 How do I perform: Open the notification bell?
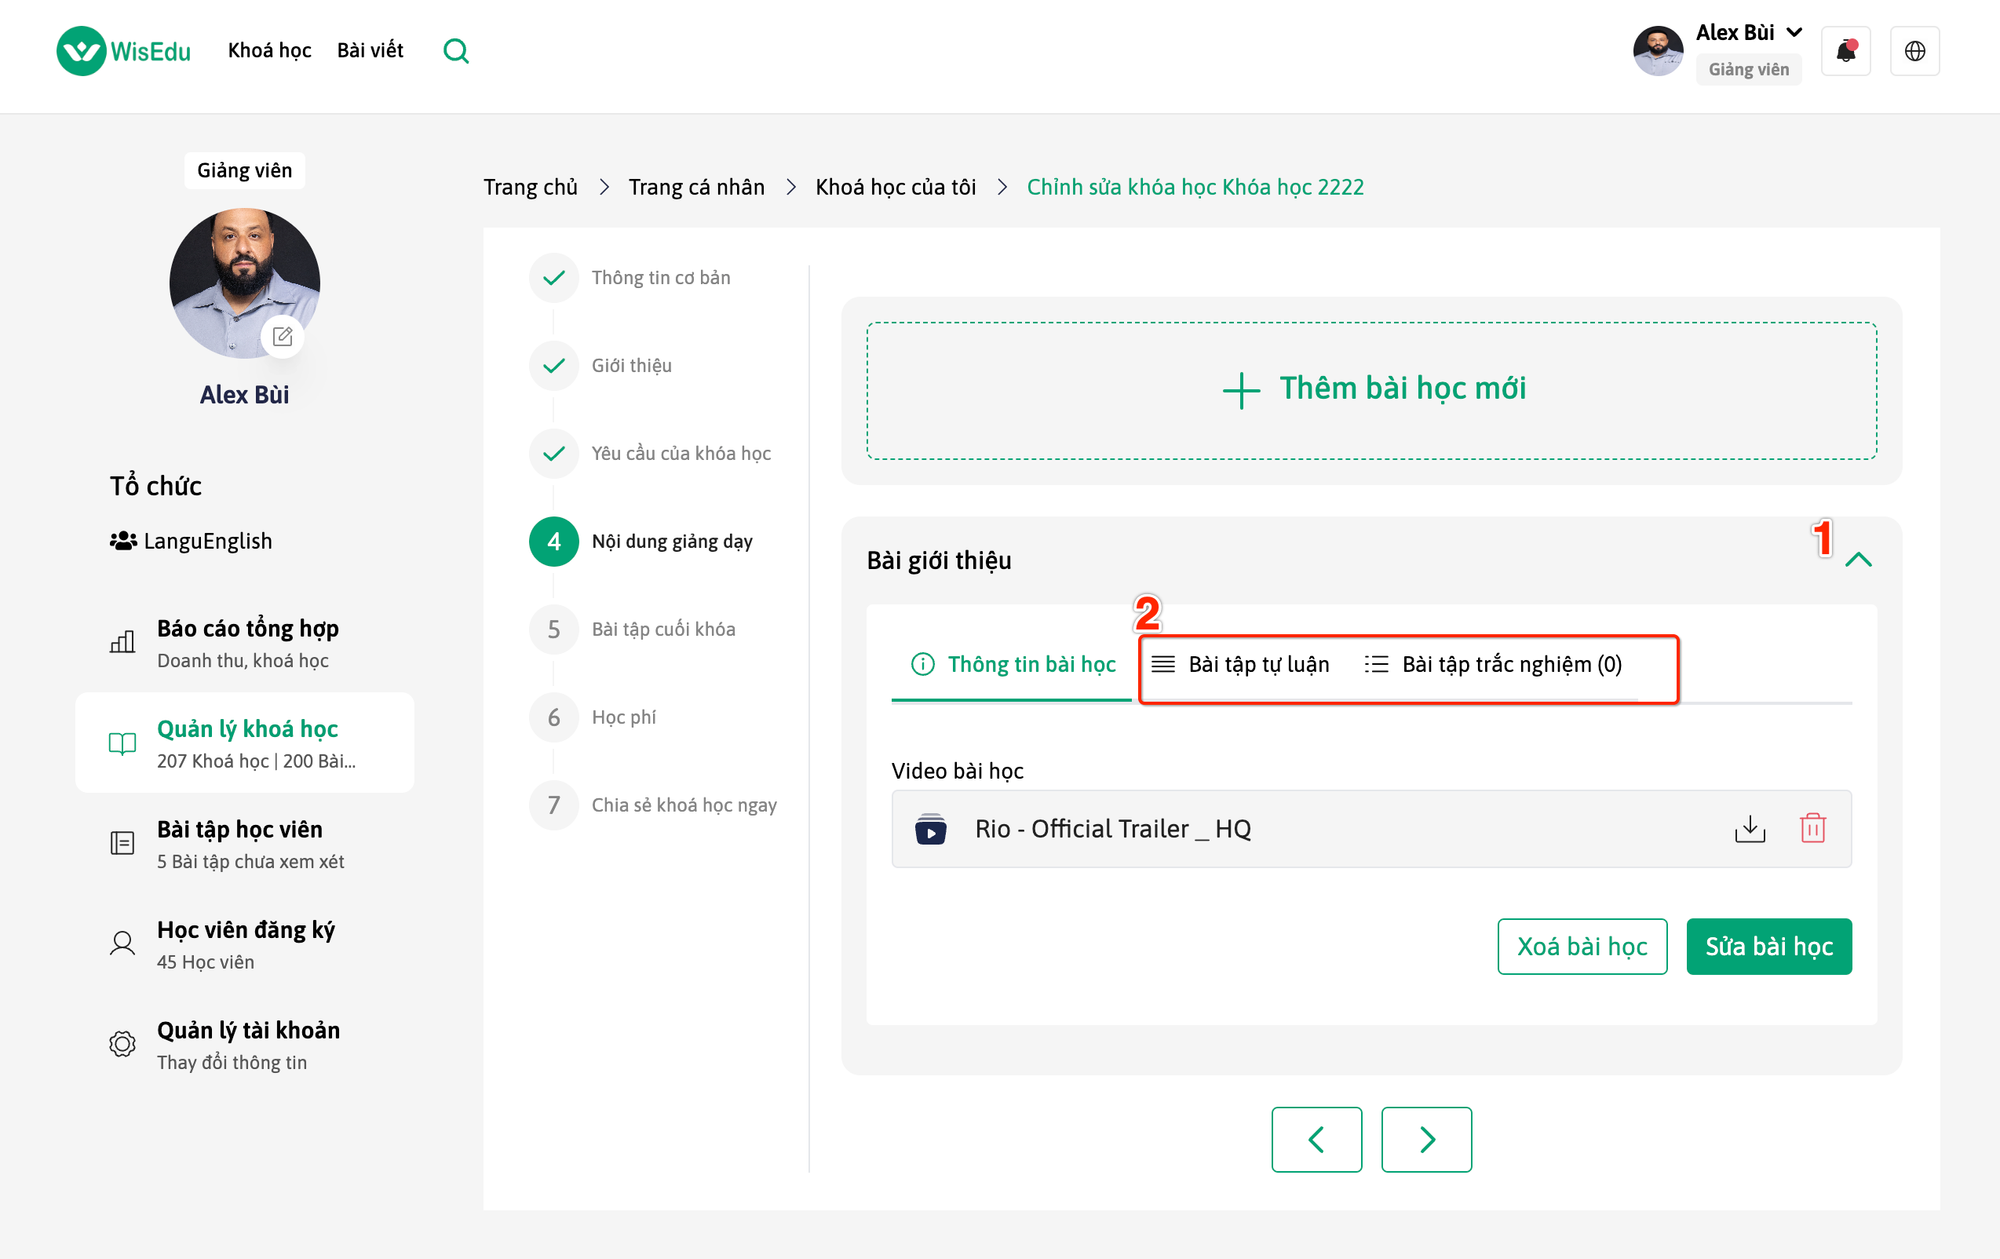[1846, 51]
